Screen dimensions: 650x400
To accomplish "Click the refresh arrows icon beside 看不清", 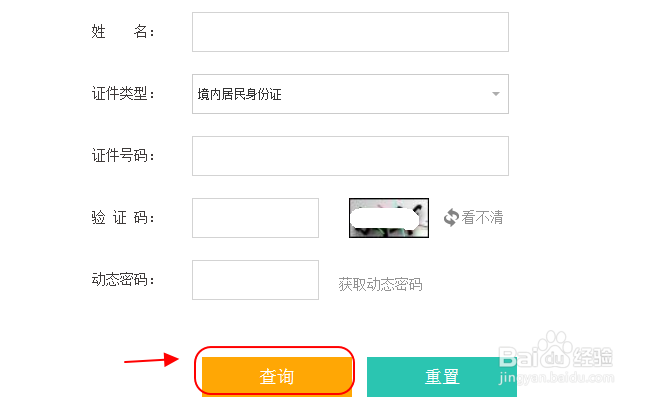I will pos(451,218).
